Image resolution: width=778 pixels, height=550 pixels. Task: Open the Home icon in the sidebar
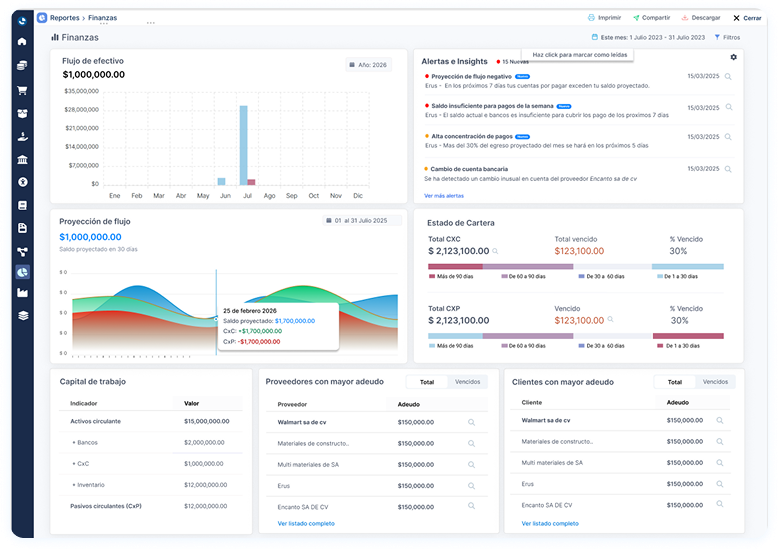[22, 42]
